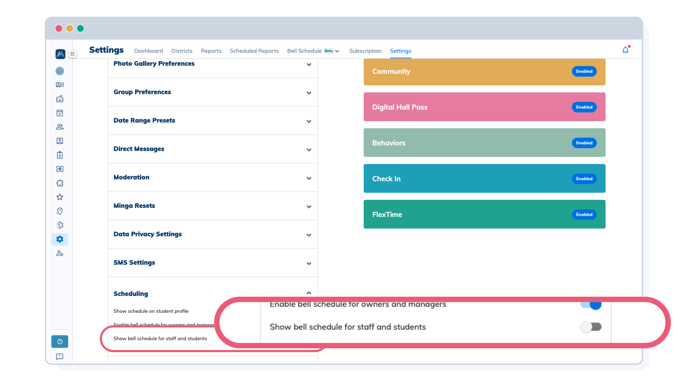Collapse the Scheduling section chevron
The height and width of the screenshot is (387, 688).
point(309,293)
